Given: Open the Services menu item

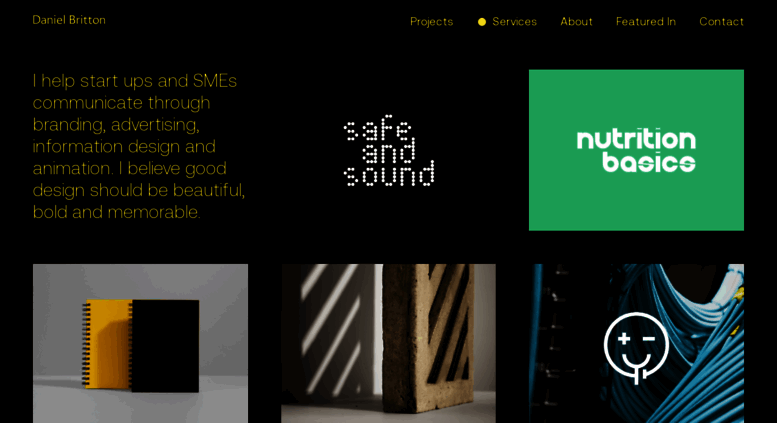Looking at the screenshot, I should [514, 22].
